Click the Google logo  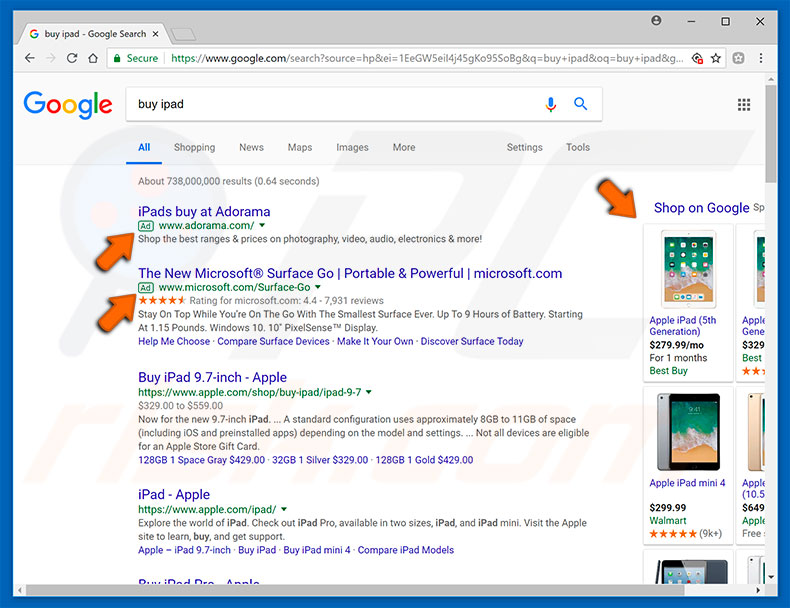pos(68,105)
